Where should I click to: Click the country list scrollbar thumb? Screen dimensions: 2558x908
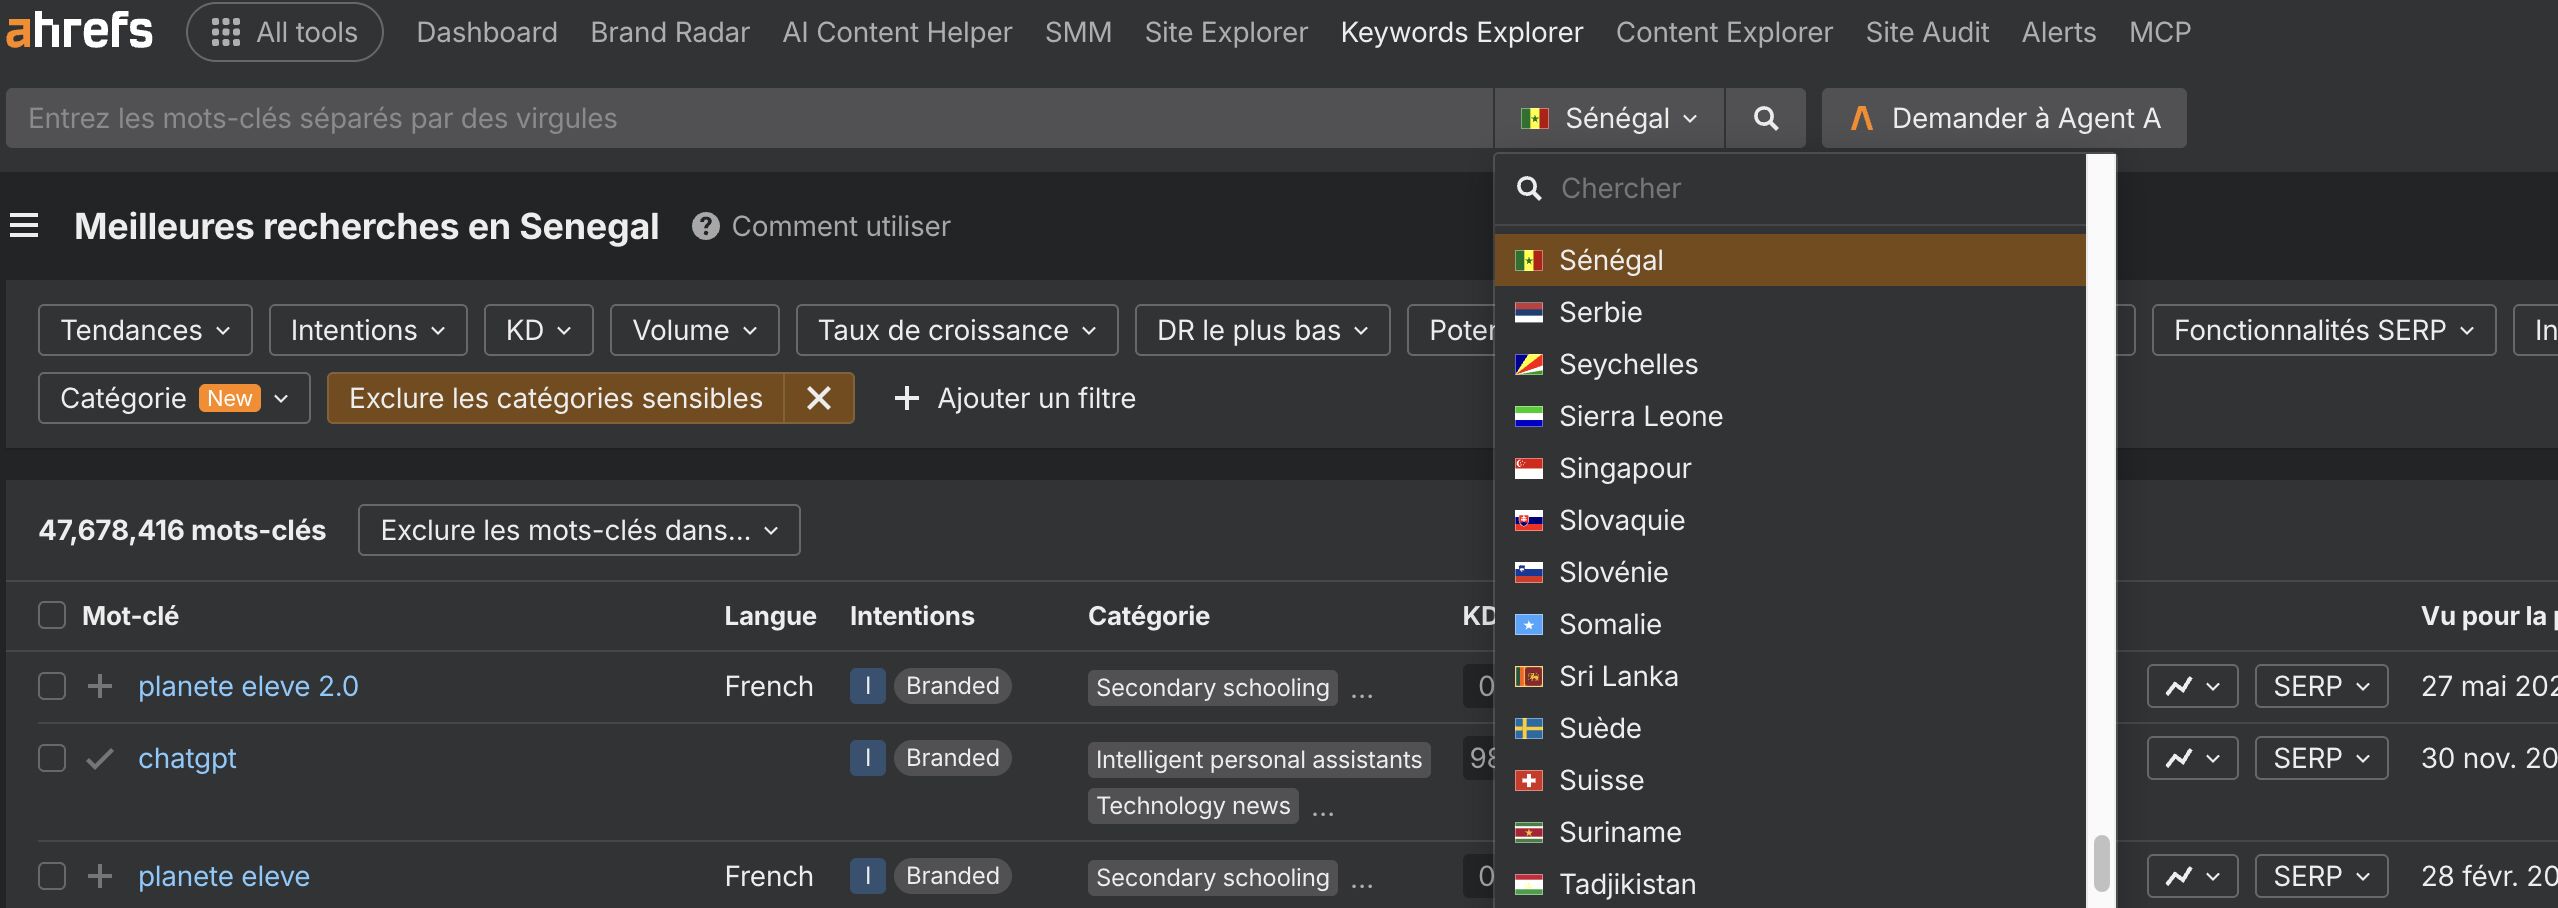click(2101, 862)
